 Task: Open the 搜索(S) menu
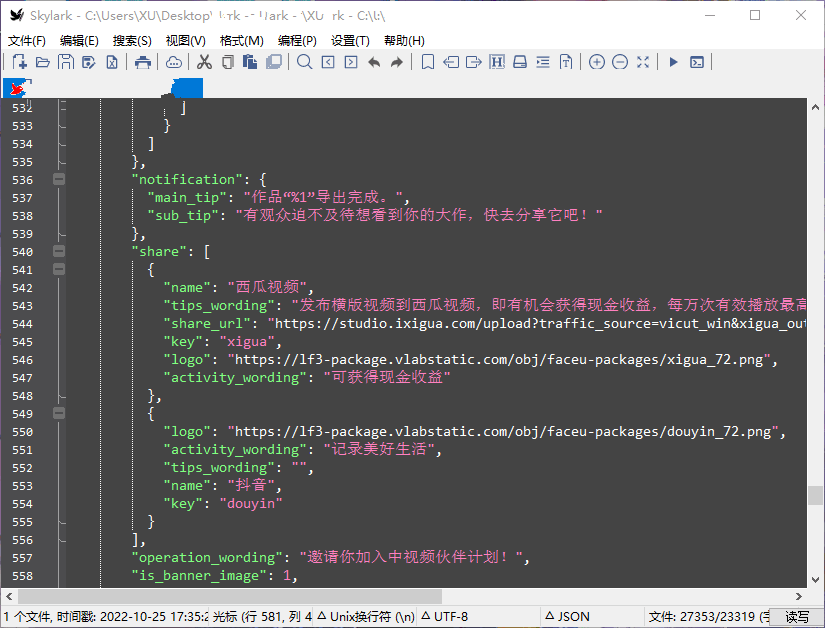pyautogui.click(x=132, y=40)
